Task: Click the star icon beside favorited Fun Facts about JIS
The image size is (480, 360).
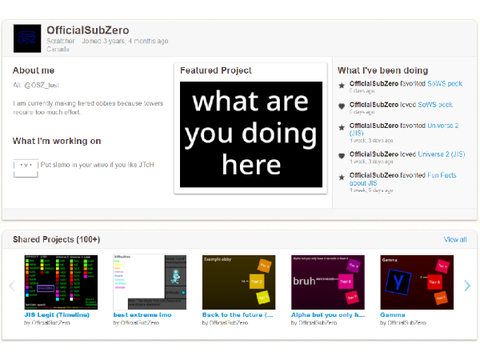Action: (342, 177)
